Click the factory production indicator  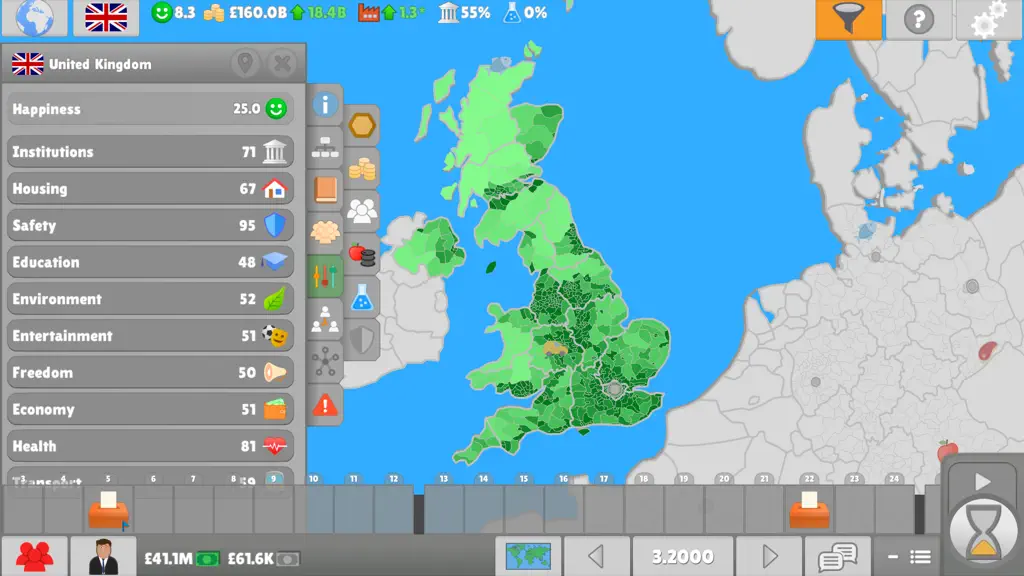(x=391, y=12)
